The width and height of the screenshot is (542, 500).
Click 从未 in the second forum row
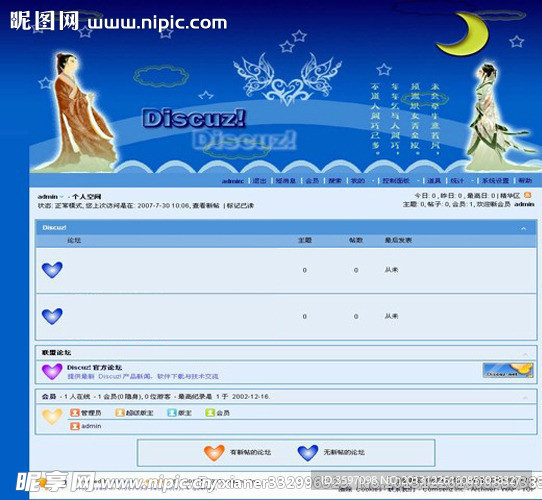391,316
